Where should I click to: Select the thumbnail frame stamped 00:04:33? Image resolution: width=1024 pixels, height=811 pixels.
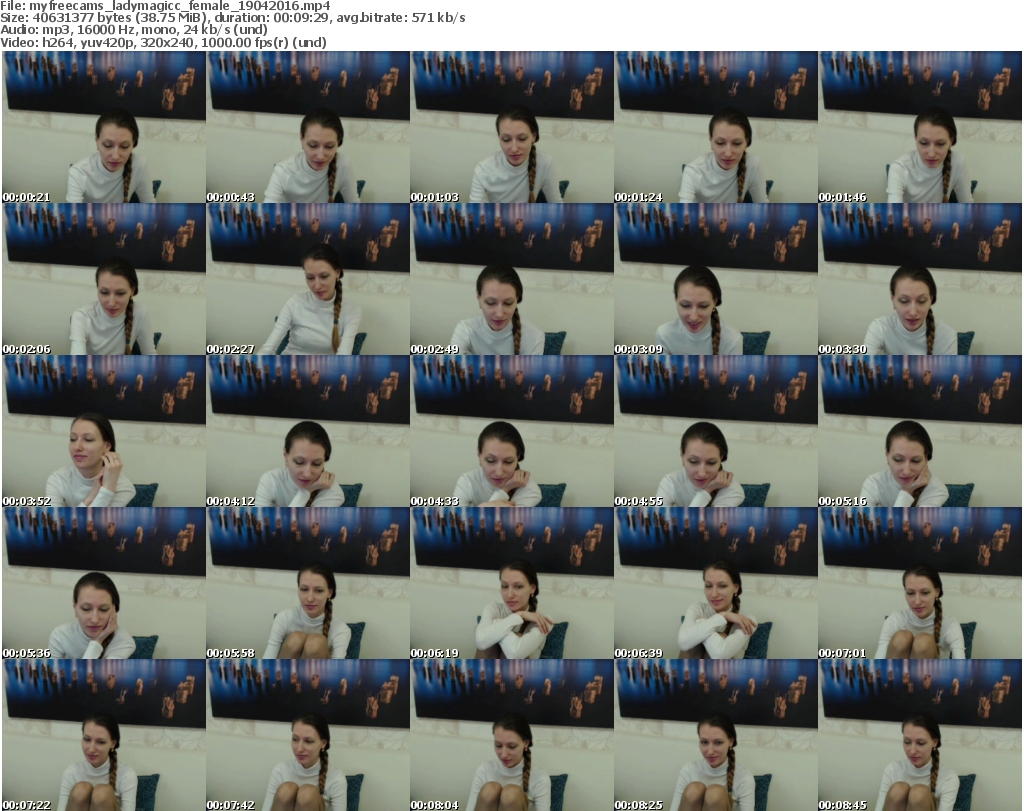pos(512,431)
